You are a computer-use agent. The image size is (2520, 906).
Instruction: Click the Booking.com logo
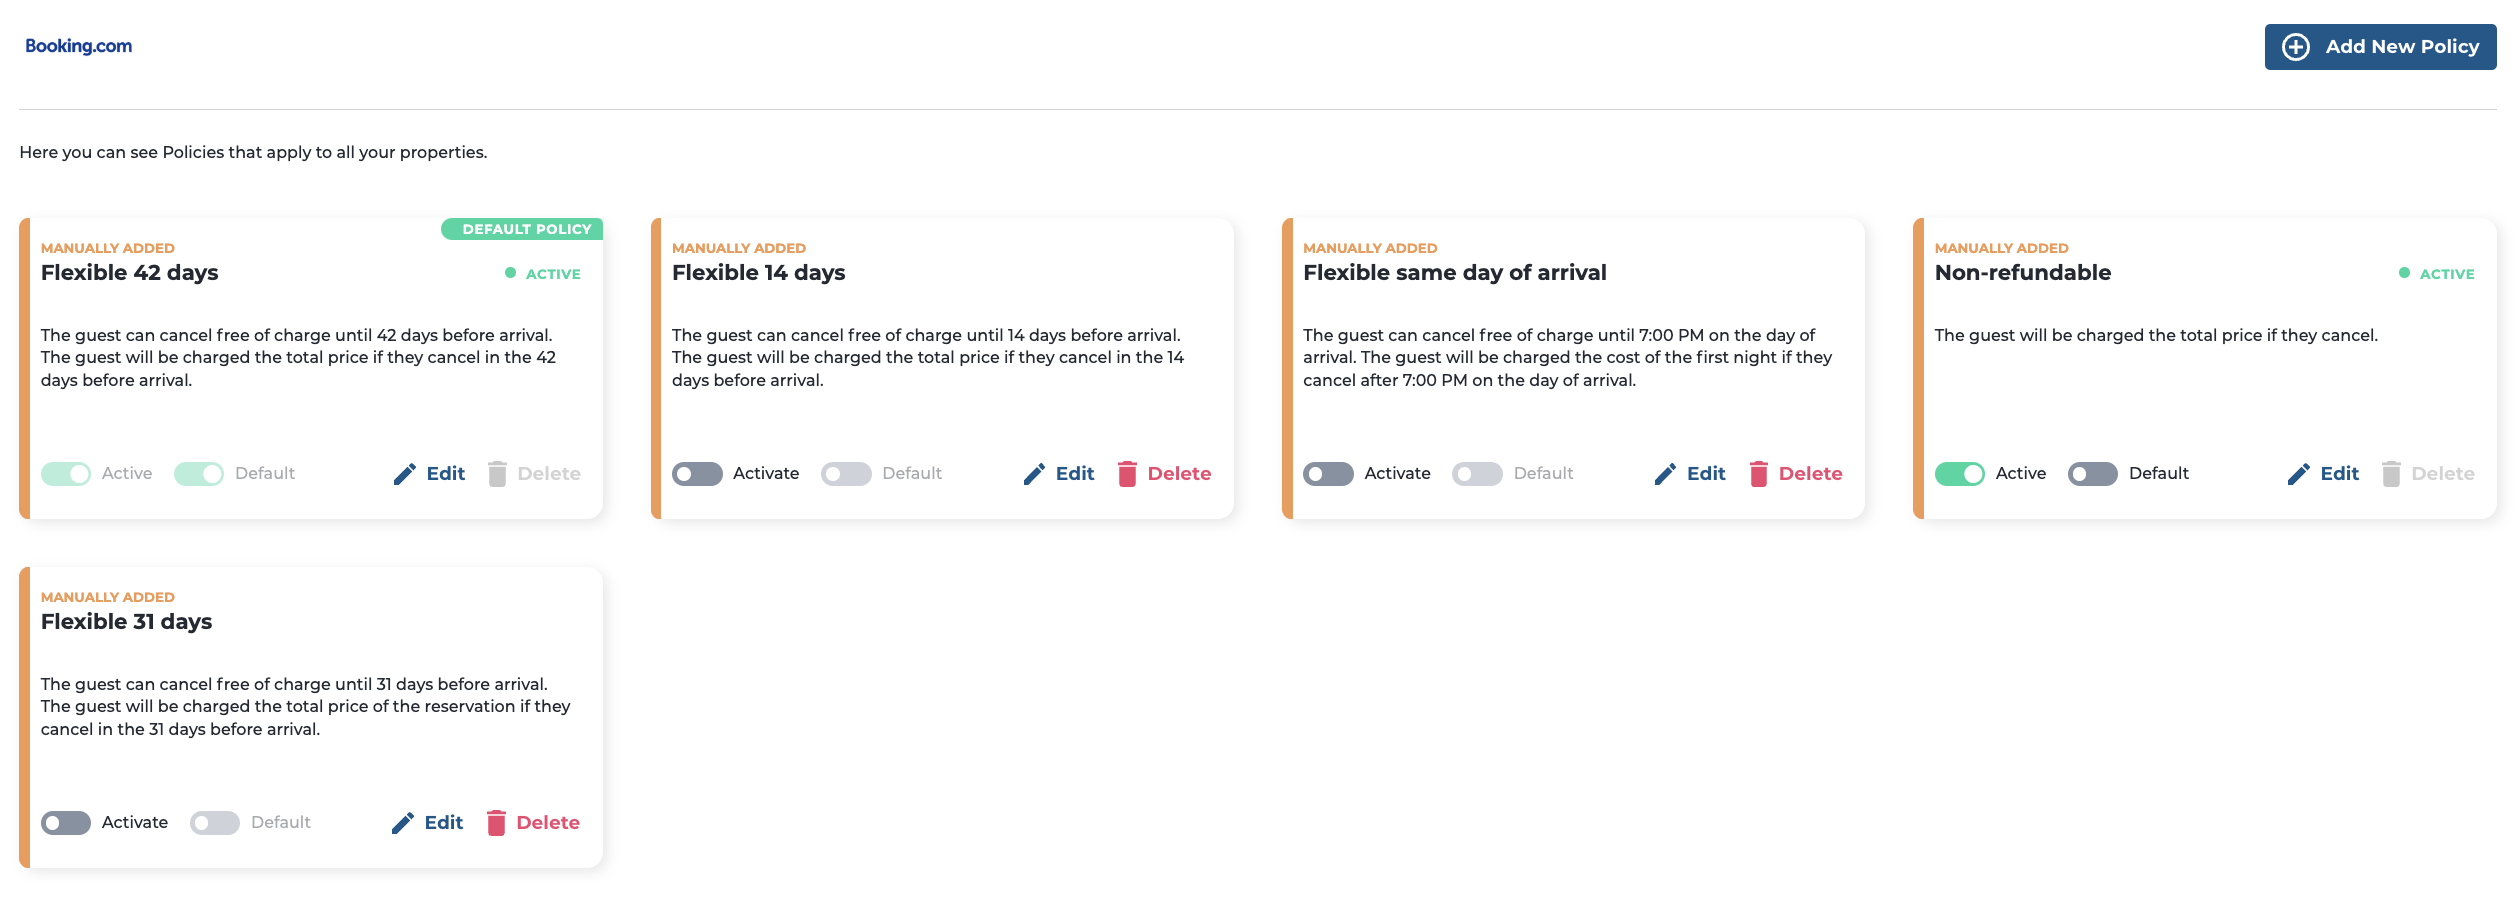pos(78,46)
